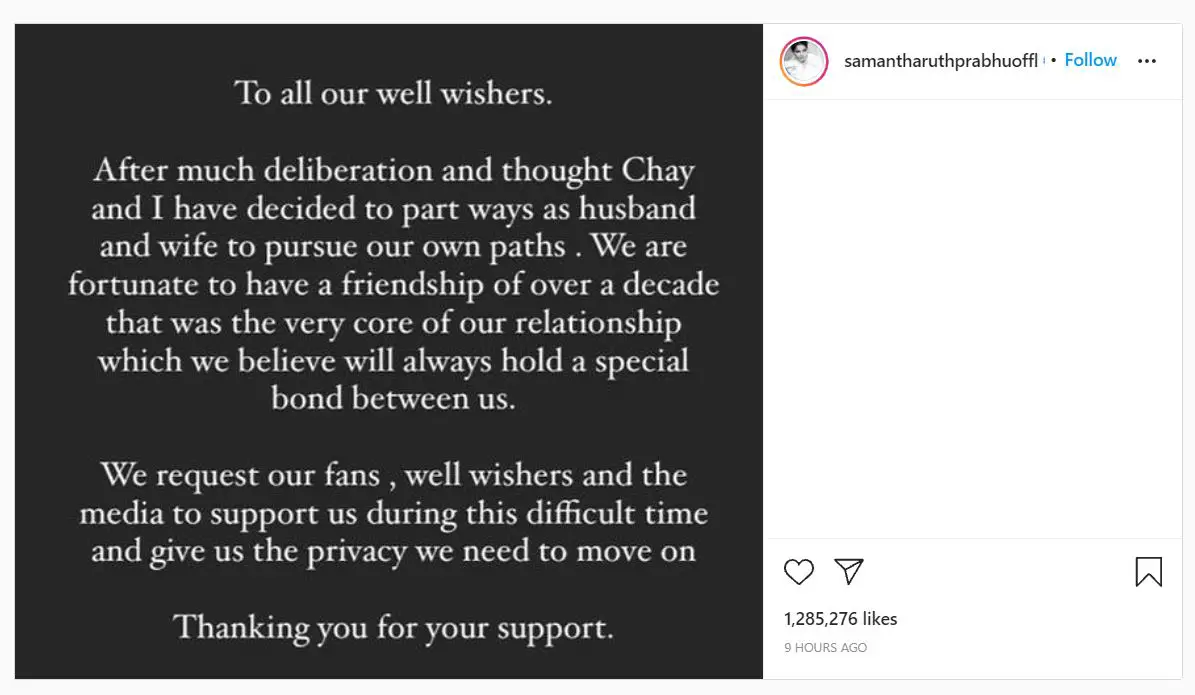This screenshot has width=1195, height=695.
Task: Save the post using the bookmark icon
Action: tap(1149, 572)
